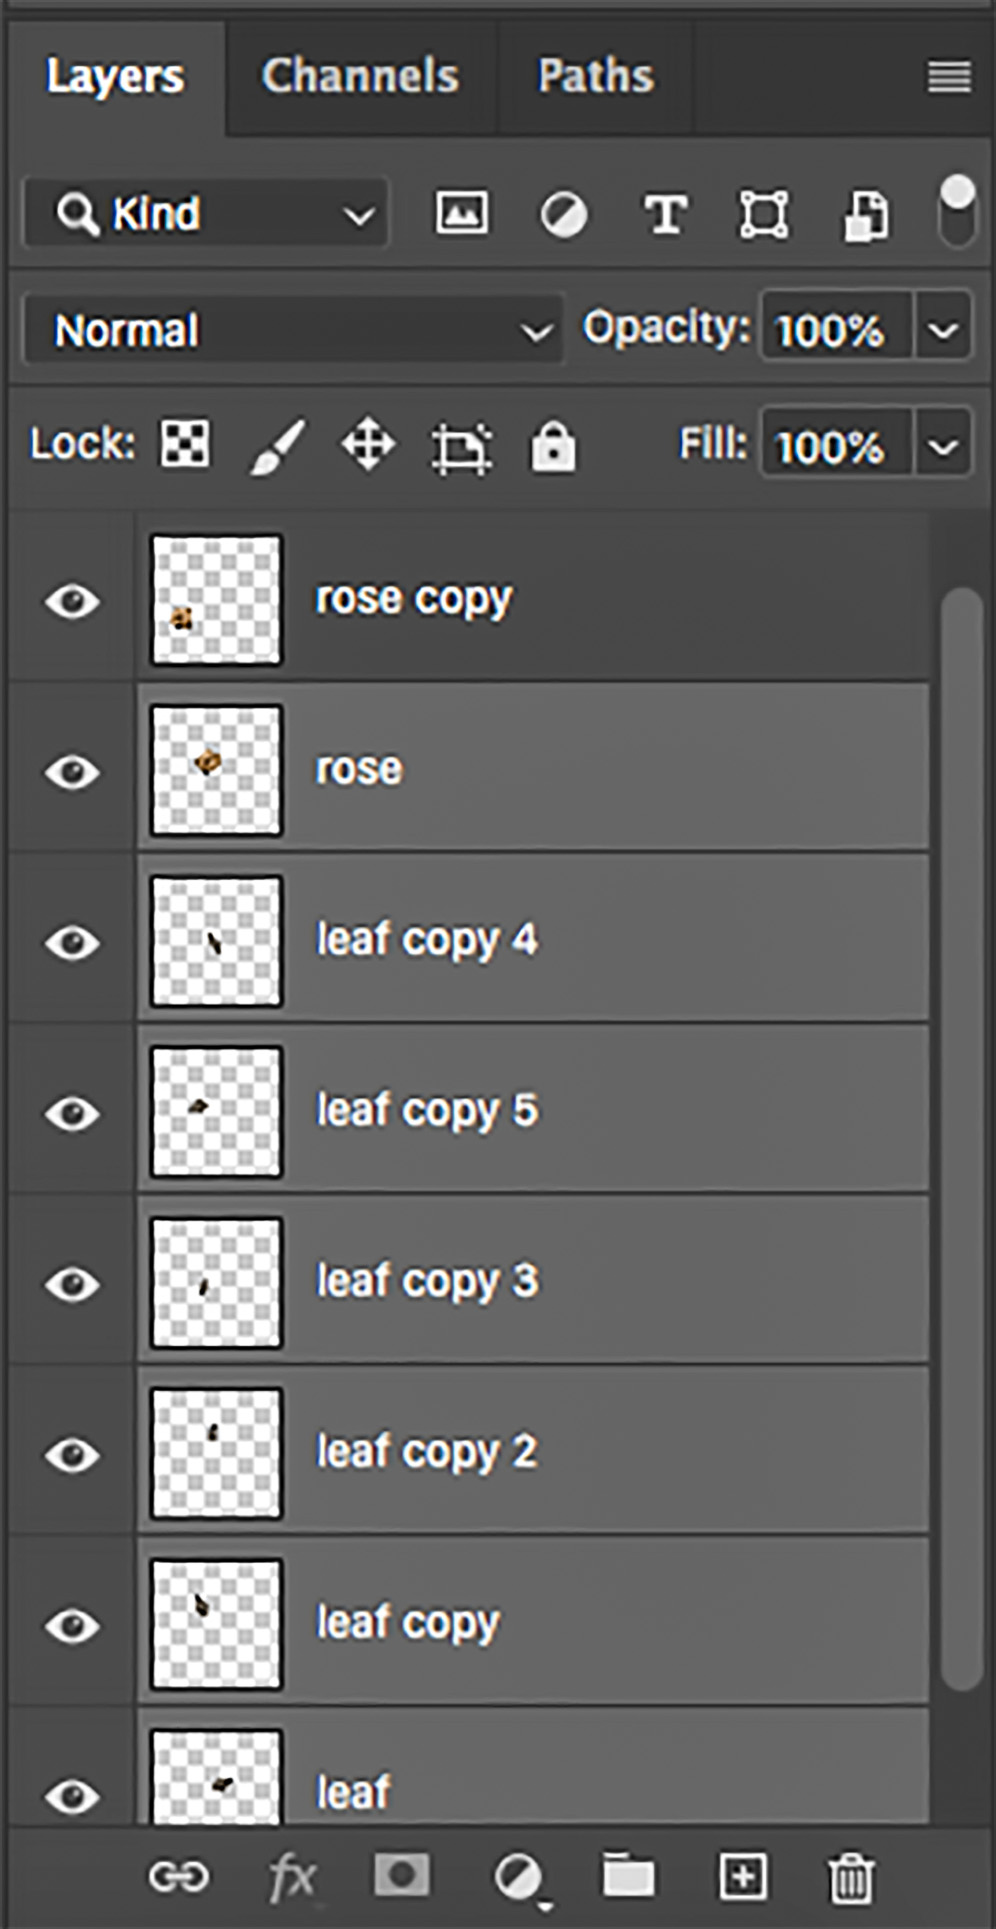Expand the Opacity slider dropdown arrow

point(943,328)
